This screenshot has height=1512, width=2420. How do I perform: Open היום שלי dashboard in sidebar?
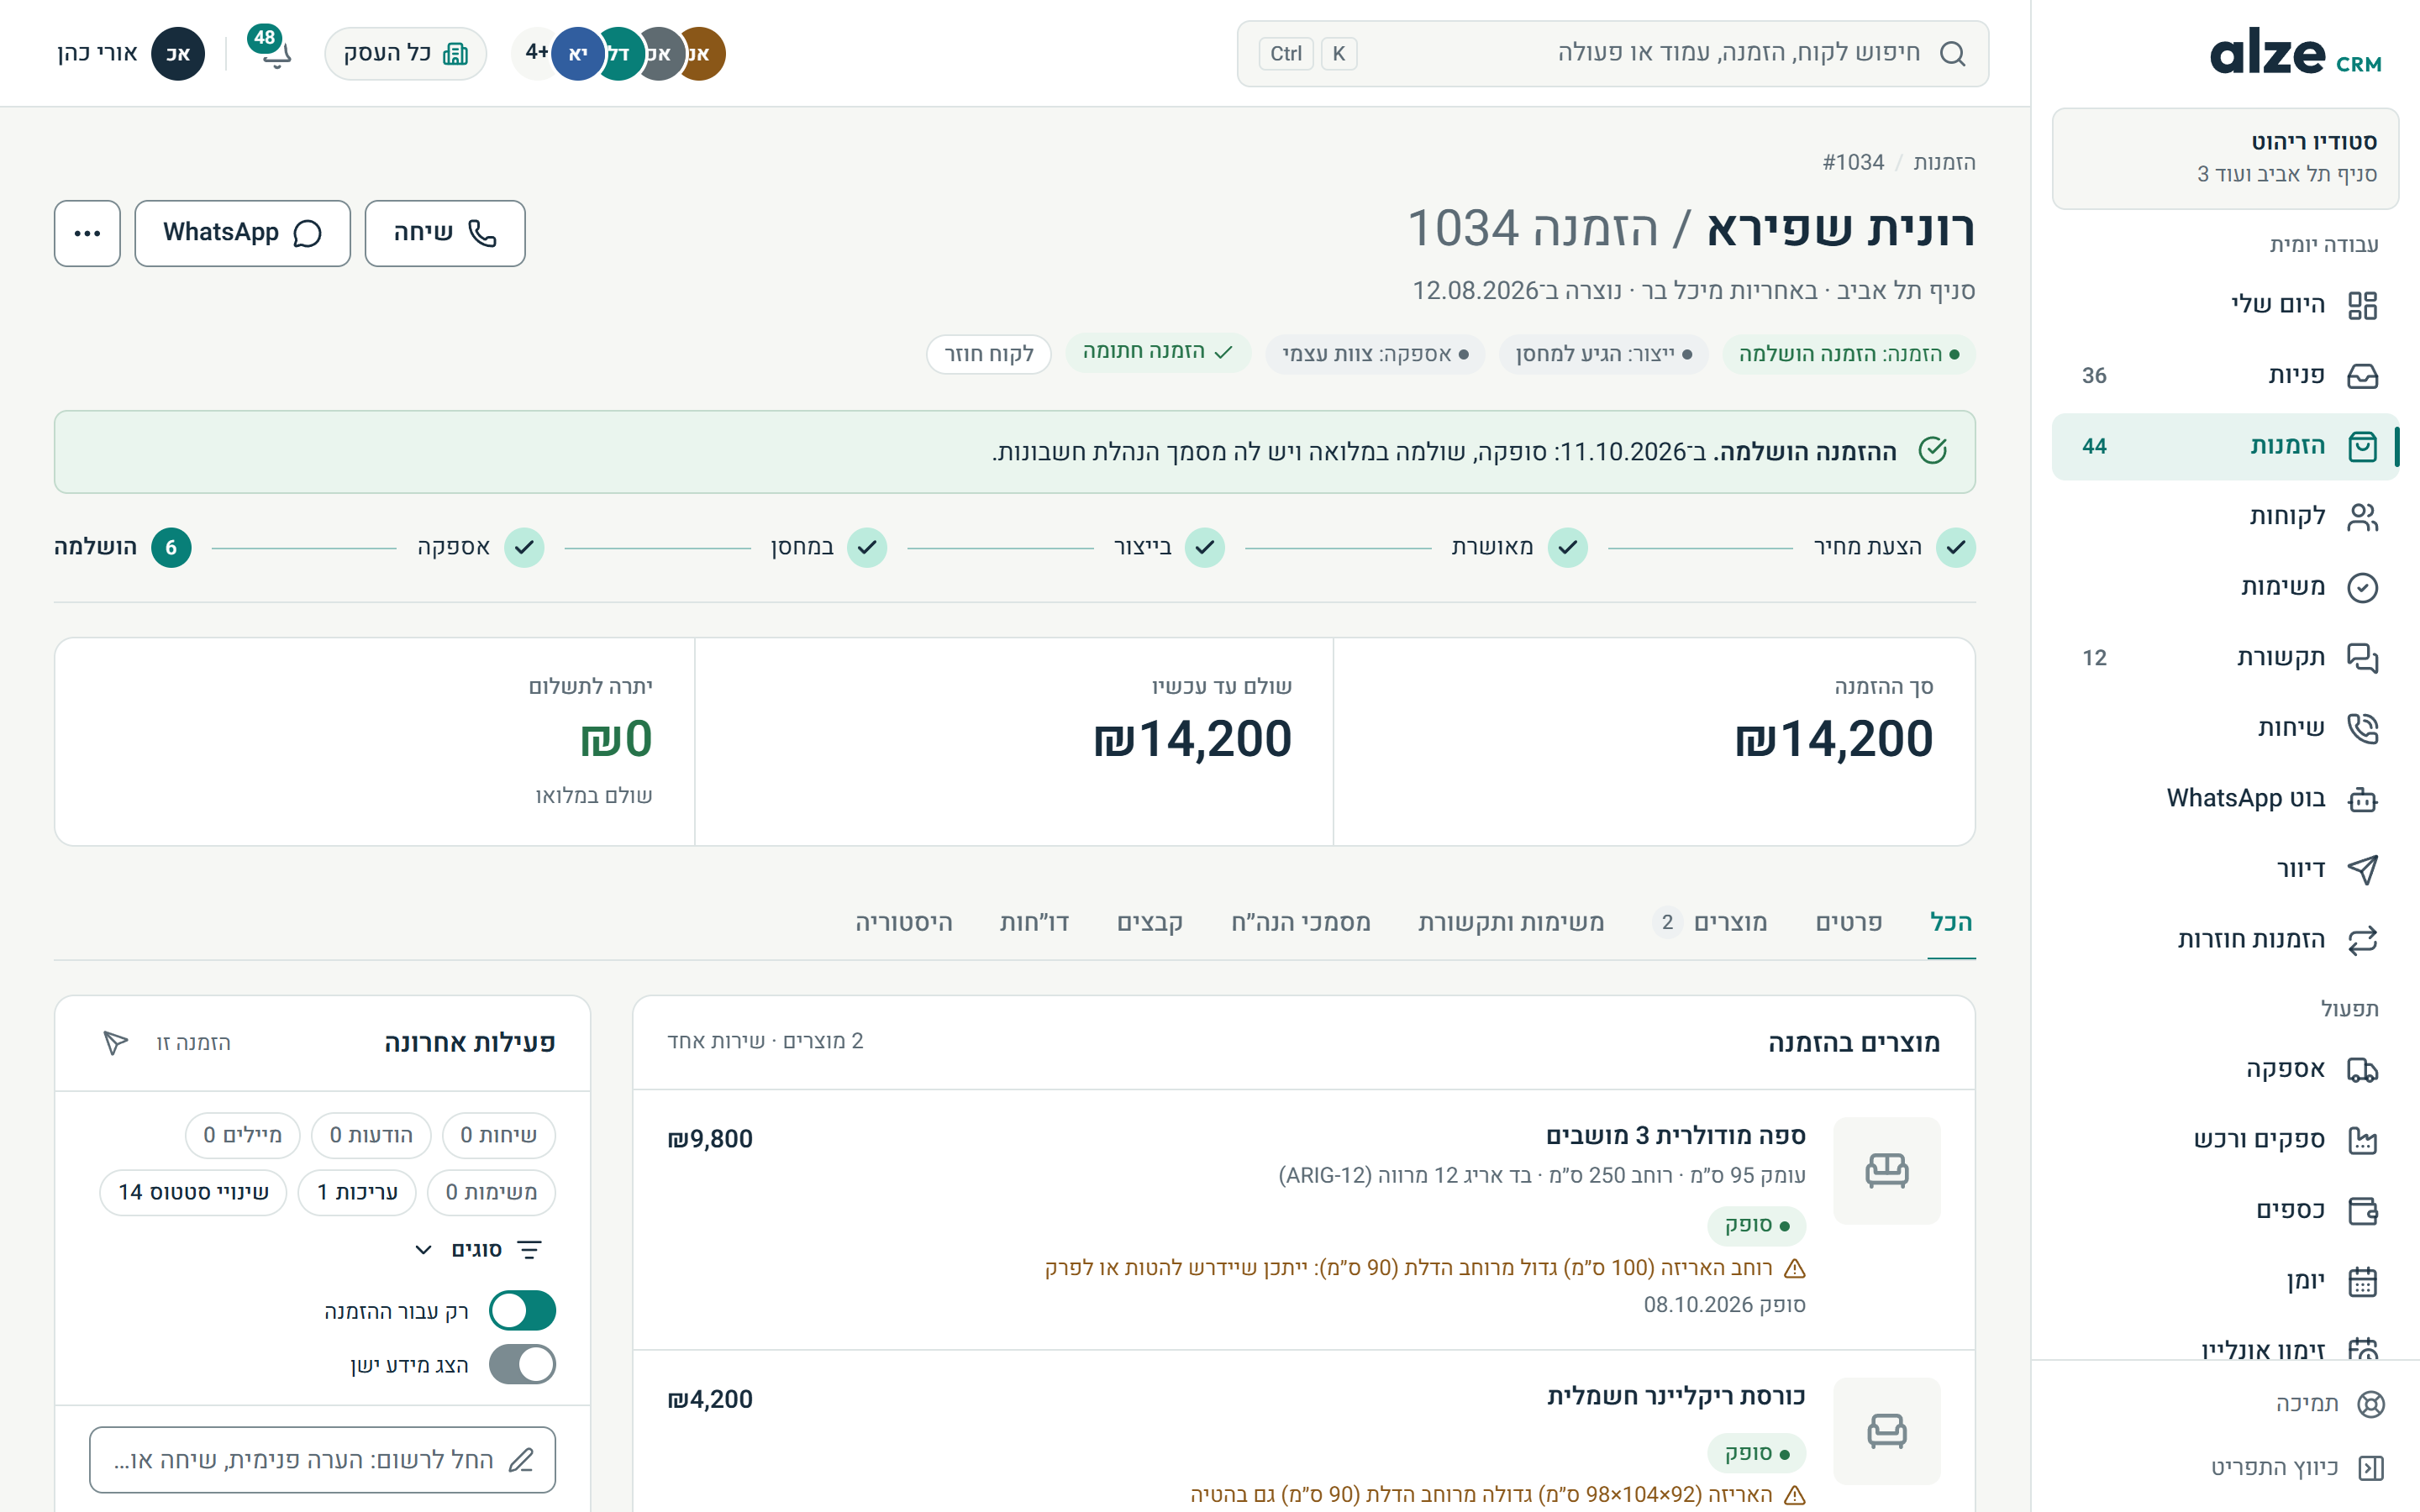click(x=2226, y=304)
